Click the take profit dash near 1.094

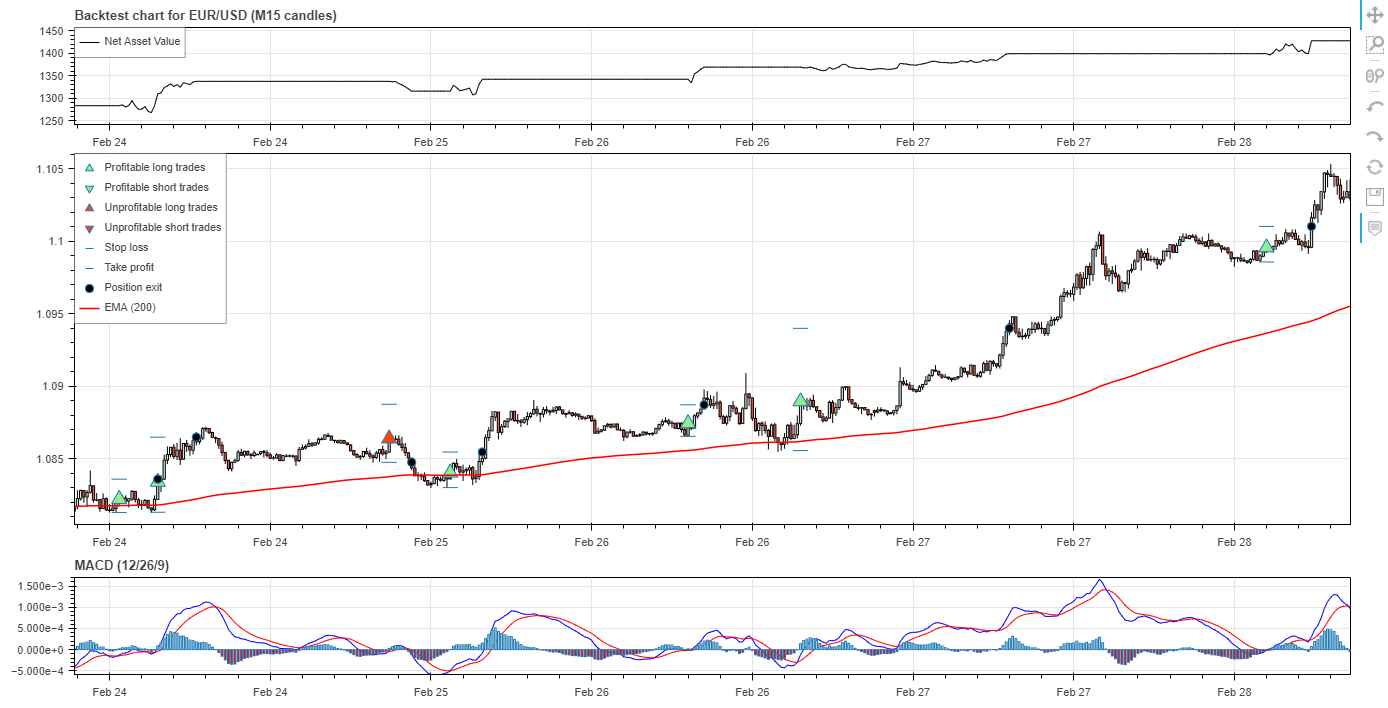[x=800, y=328]
